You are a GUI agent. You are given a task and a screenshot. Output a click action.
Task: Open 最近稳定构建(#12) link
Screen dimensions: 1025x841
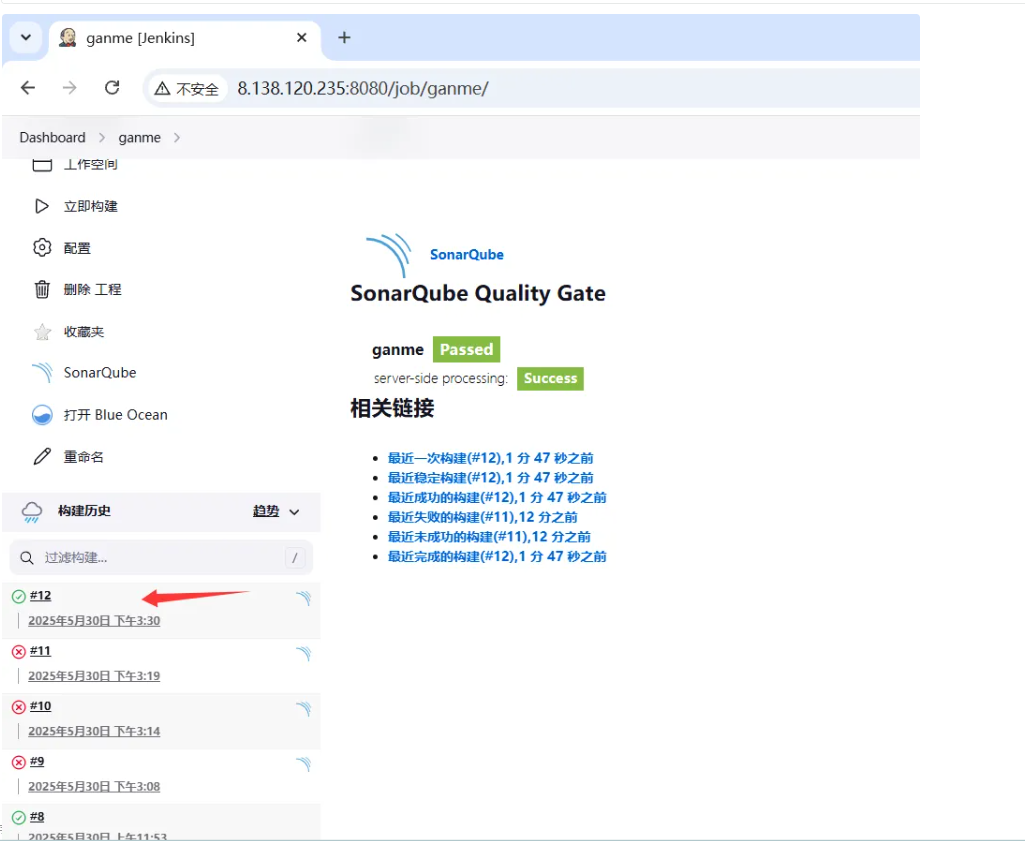coord(490,478)
